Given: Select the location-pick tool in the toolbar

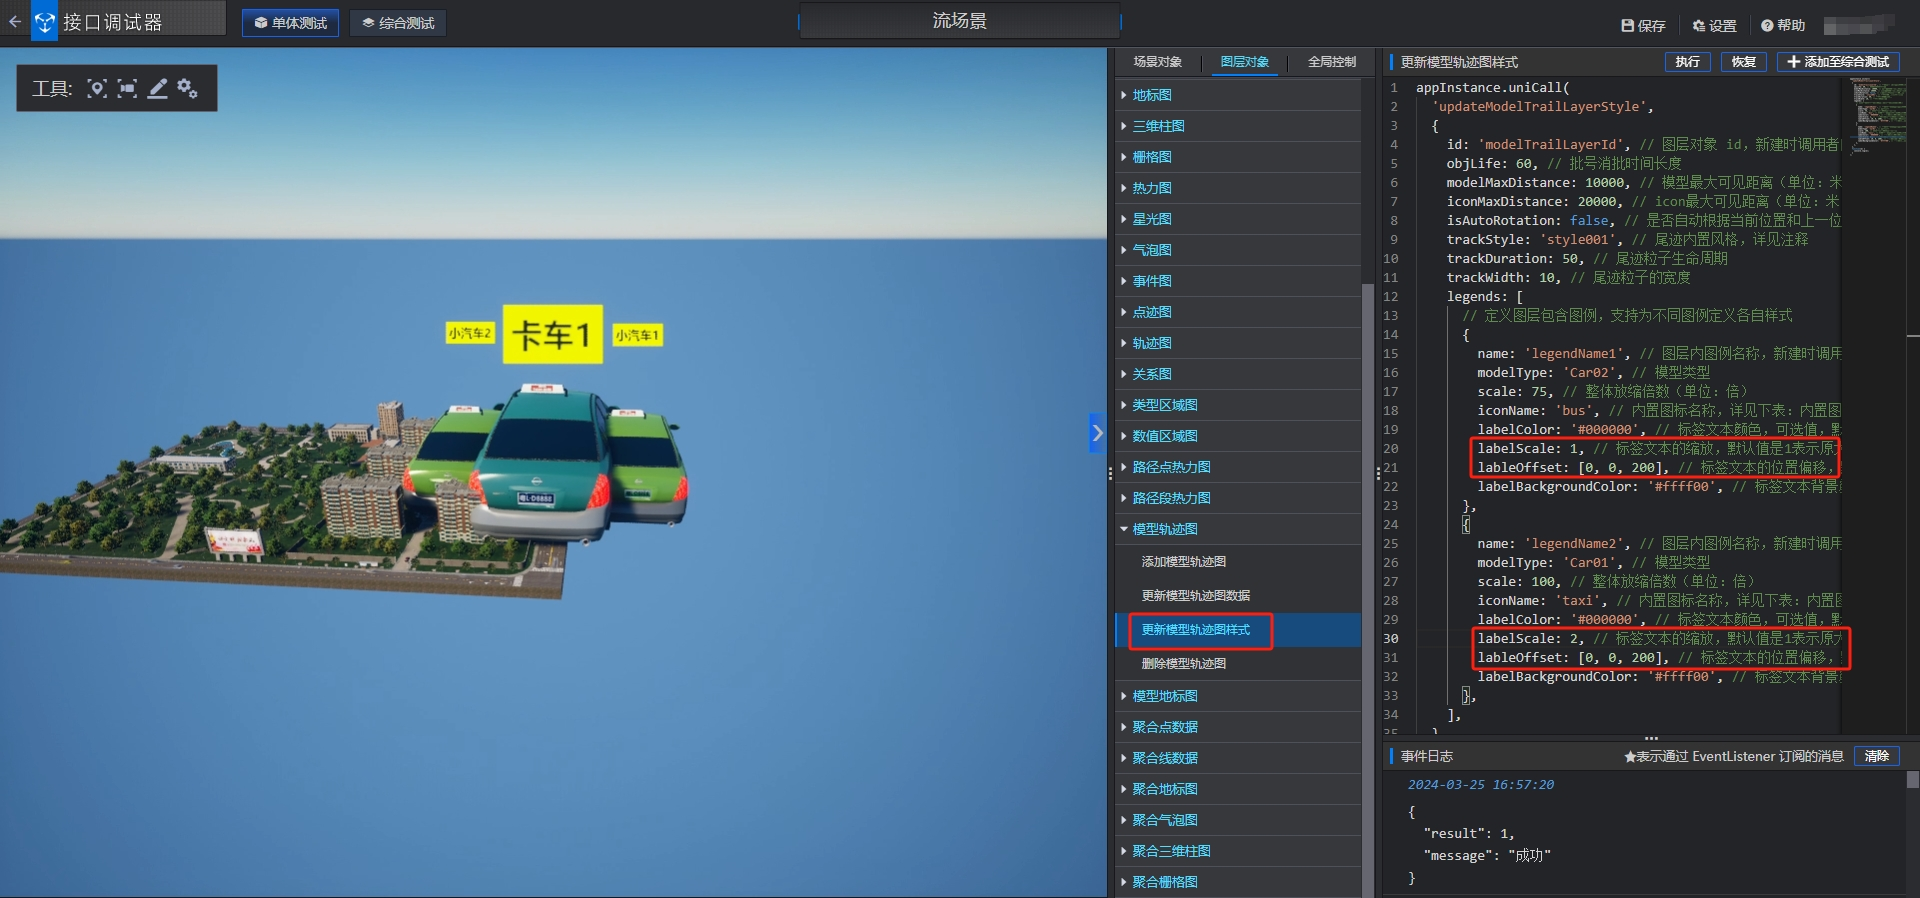Looking at the screenshot, I should (97, 89).
